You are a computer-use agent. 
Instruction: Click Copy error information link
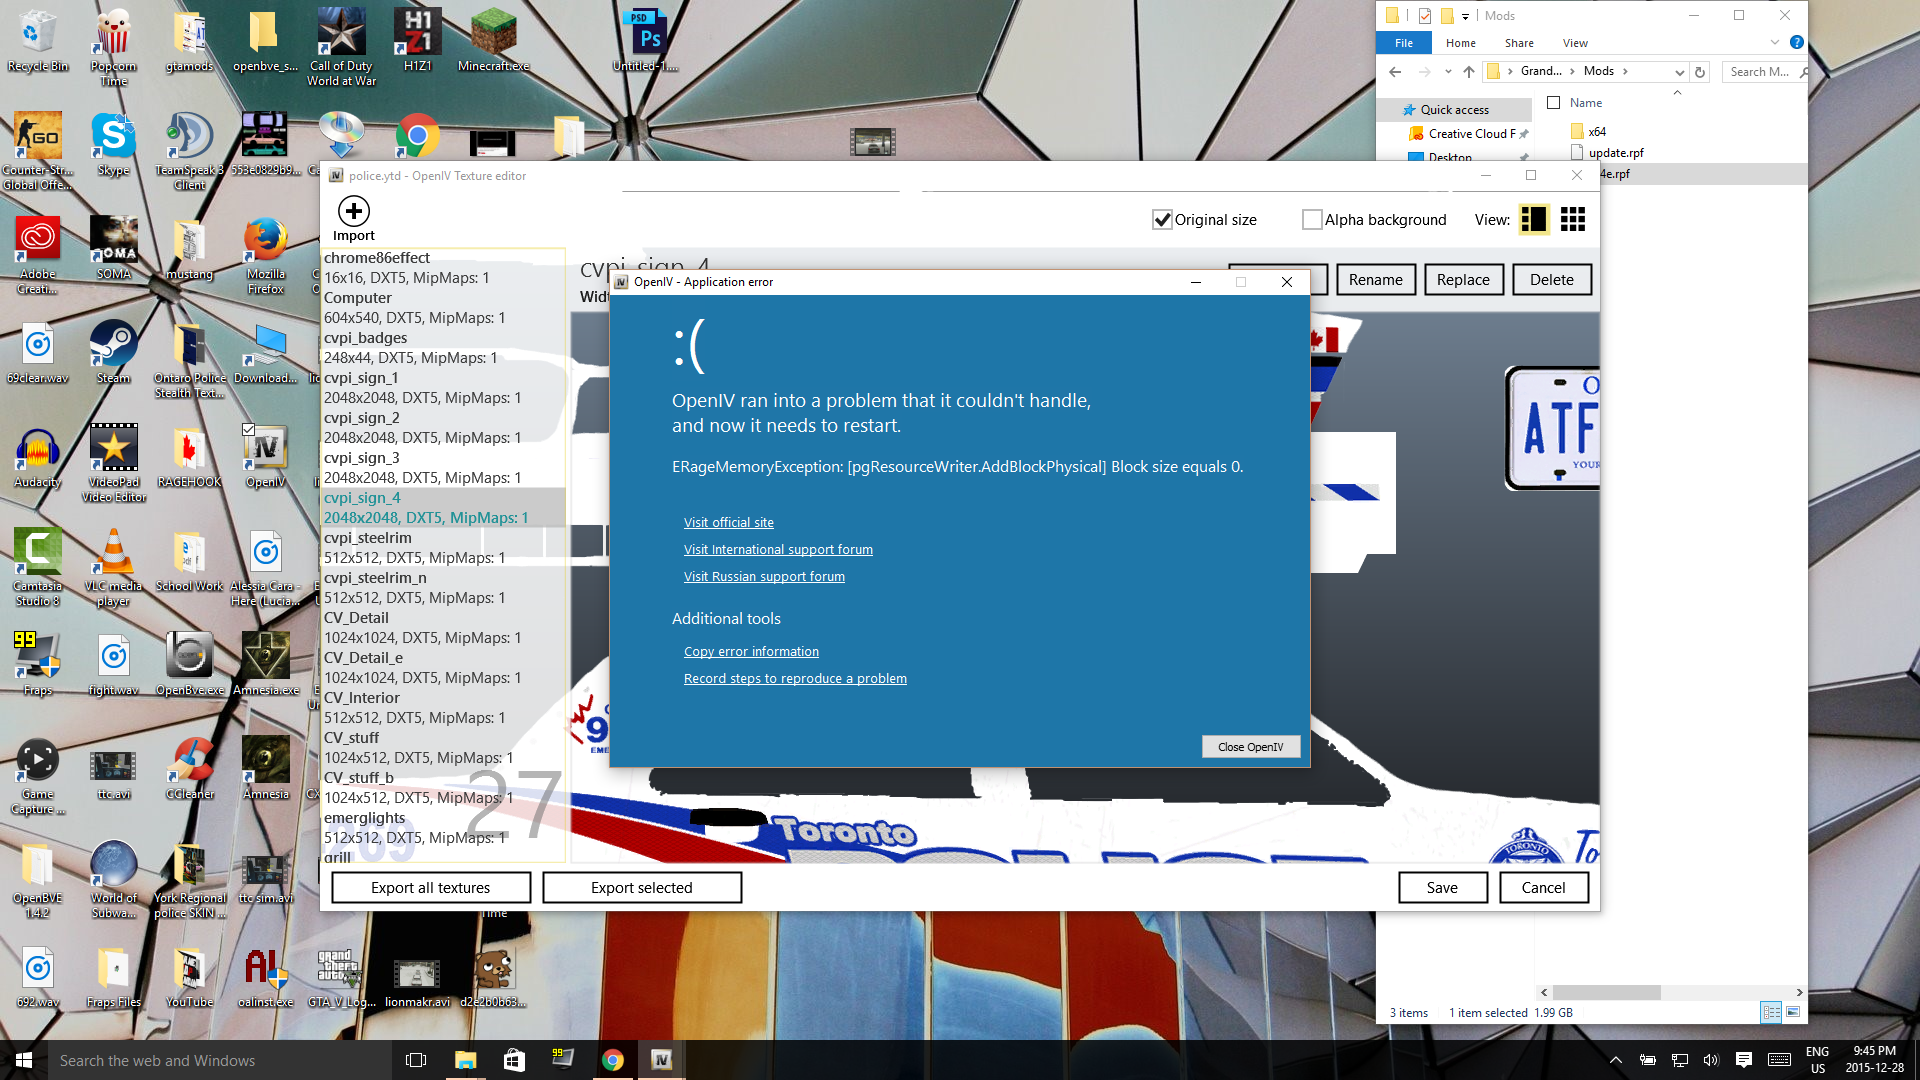tap(751, 652)
